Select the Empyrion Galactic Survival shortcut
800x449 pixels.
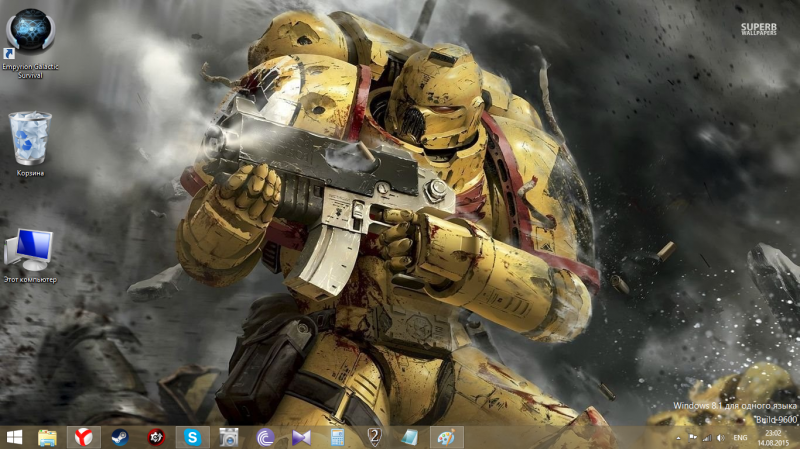click(30, 44)
